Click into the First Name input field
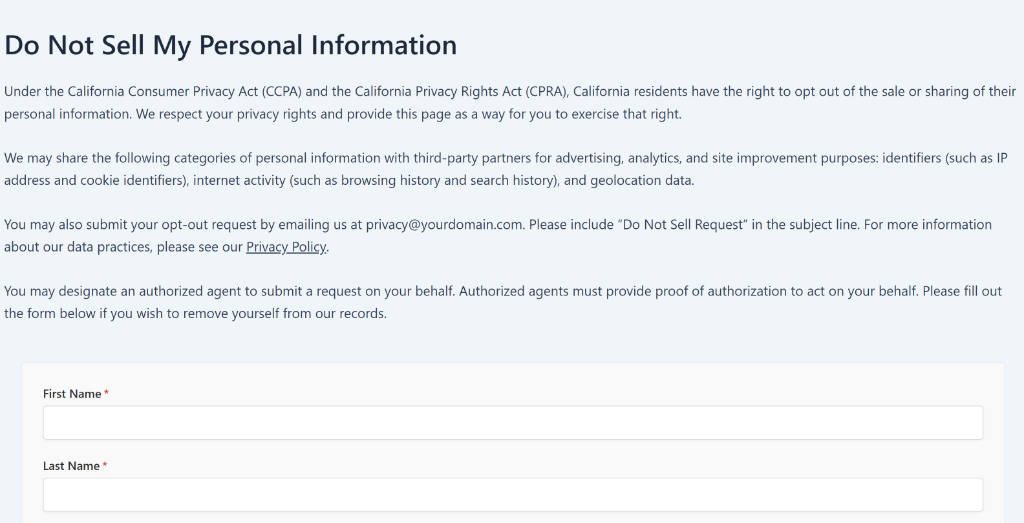The image size is (1024, 523). 512,422
